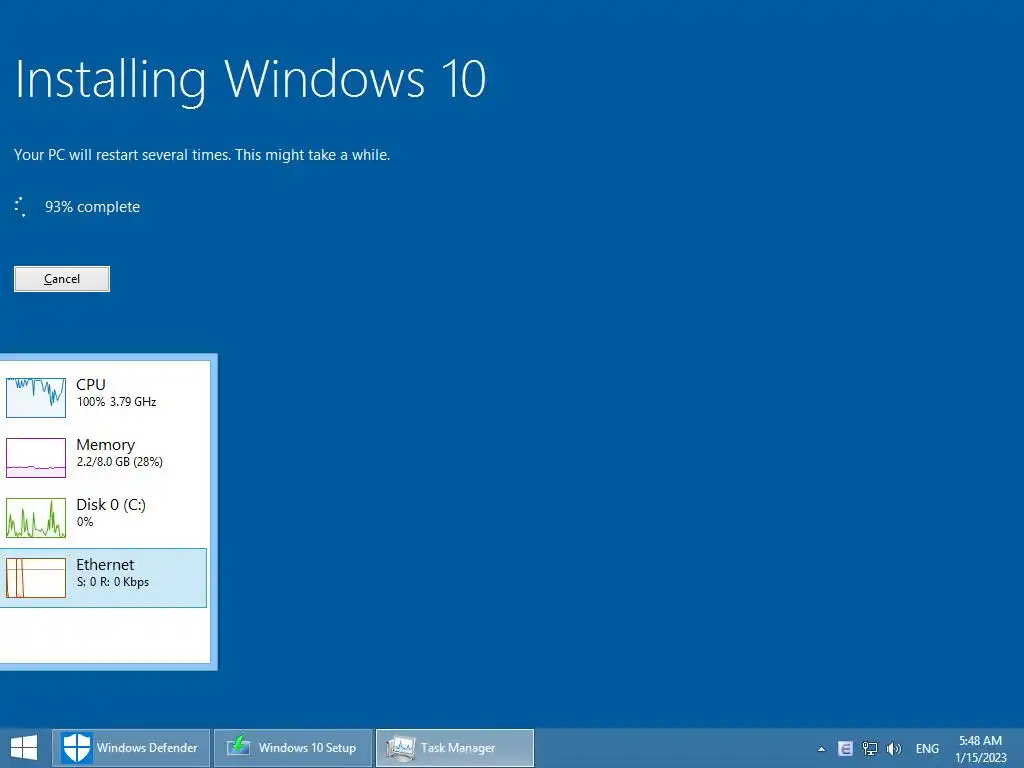The image size is (1024, 768).
Task: Click the purple tray application icon
Action: click(x=845, y=748)
